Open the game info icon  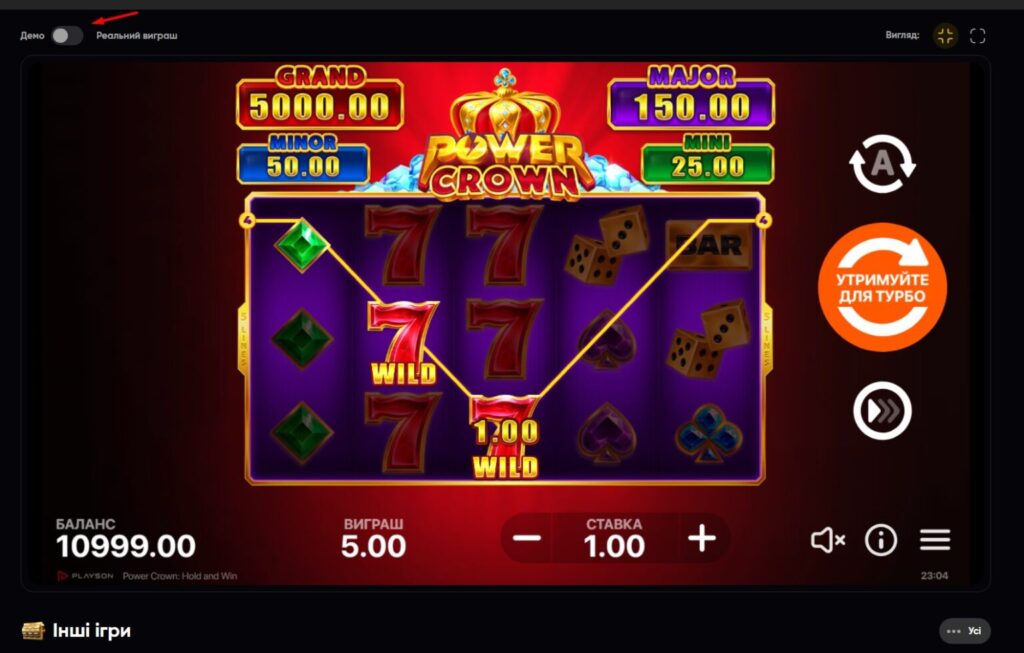coord(881,540)
